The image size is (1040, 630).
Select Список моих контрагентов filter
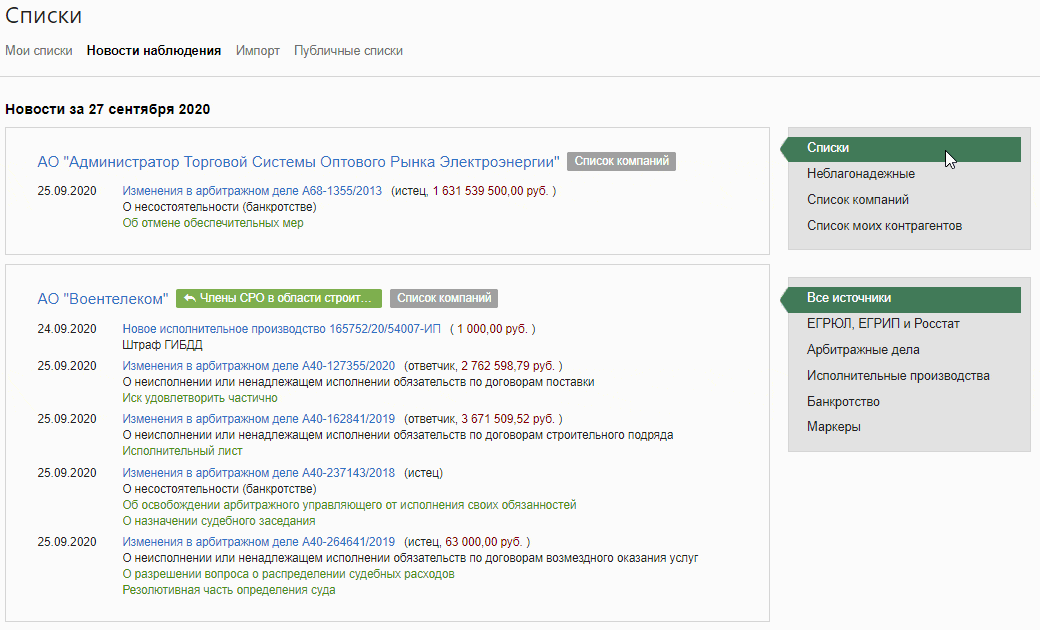click(x=884, y=225)
